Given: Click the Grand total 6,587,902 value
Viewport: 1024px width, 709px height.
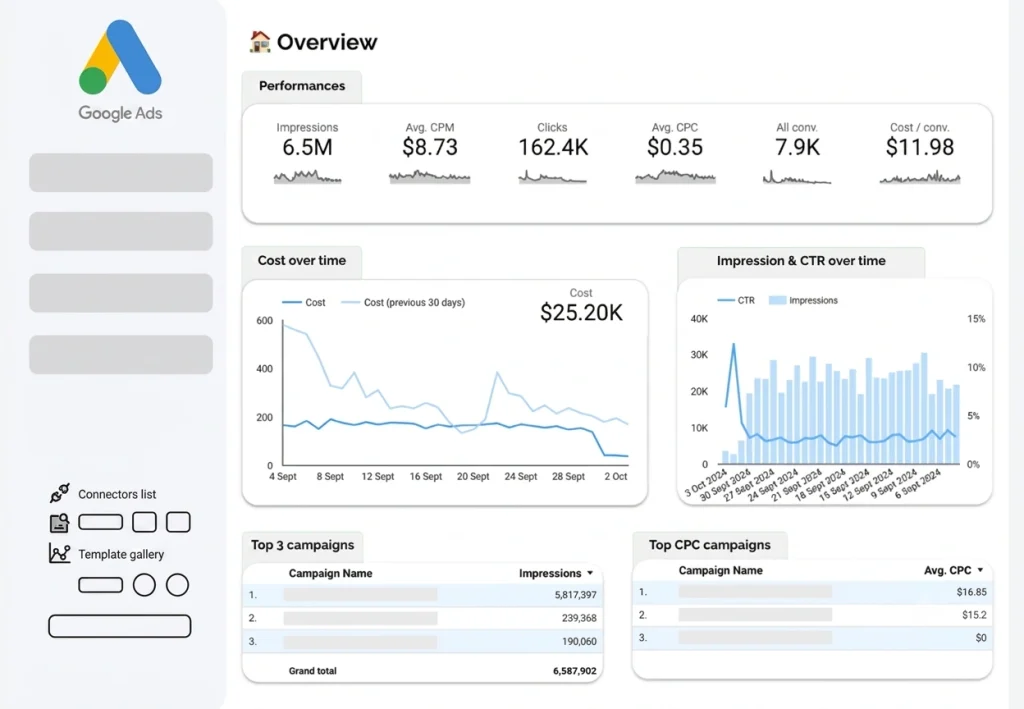Looking at the screenshot, I should (x=574, y=670).
